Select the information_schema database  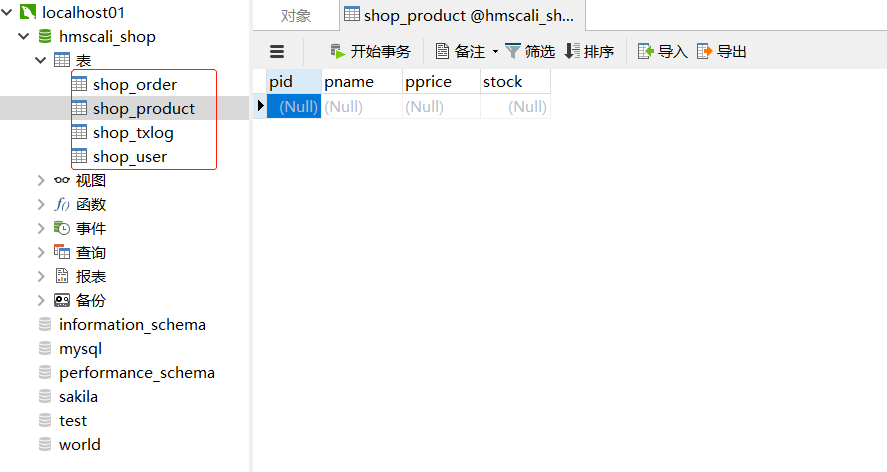(x=132, y=324)
